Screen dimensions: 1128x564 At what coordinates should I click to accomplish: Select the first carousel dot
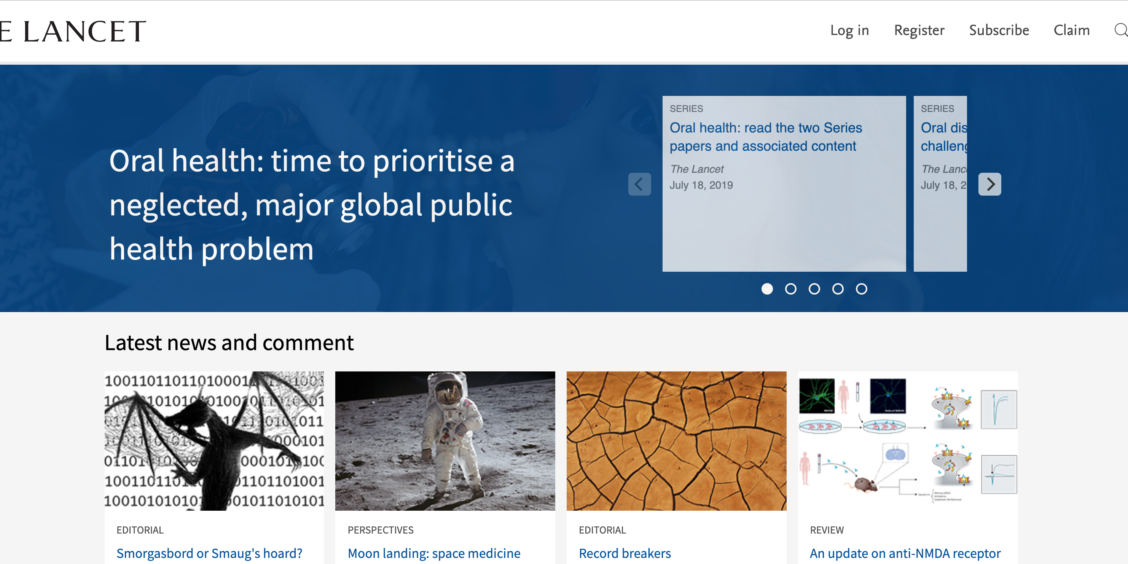(x=767, y=288)
